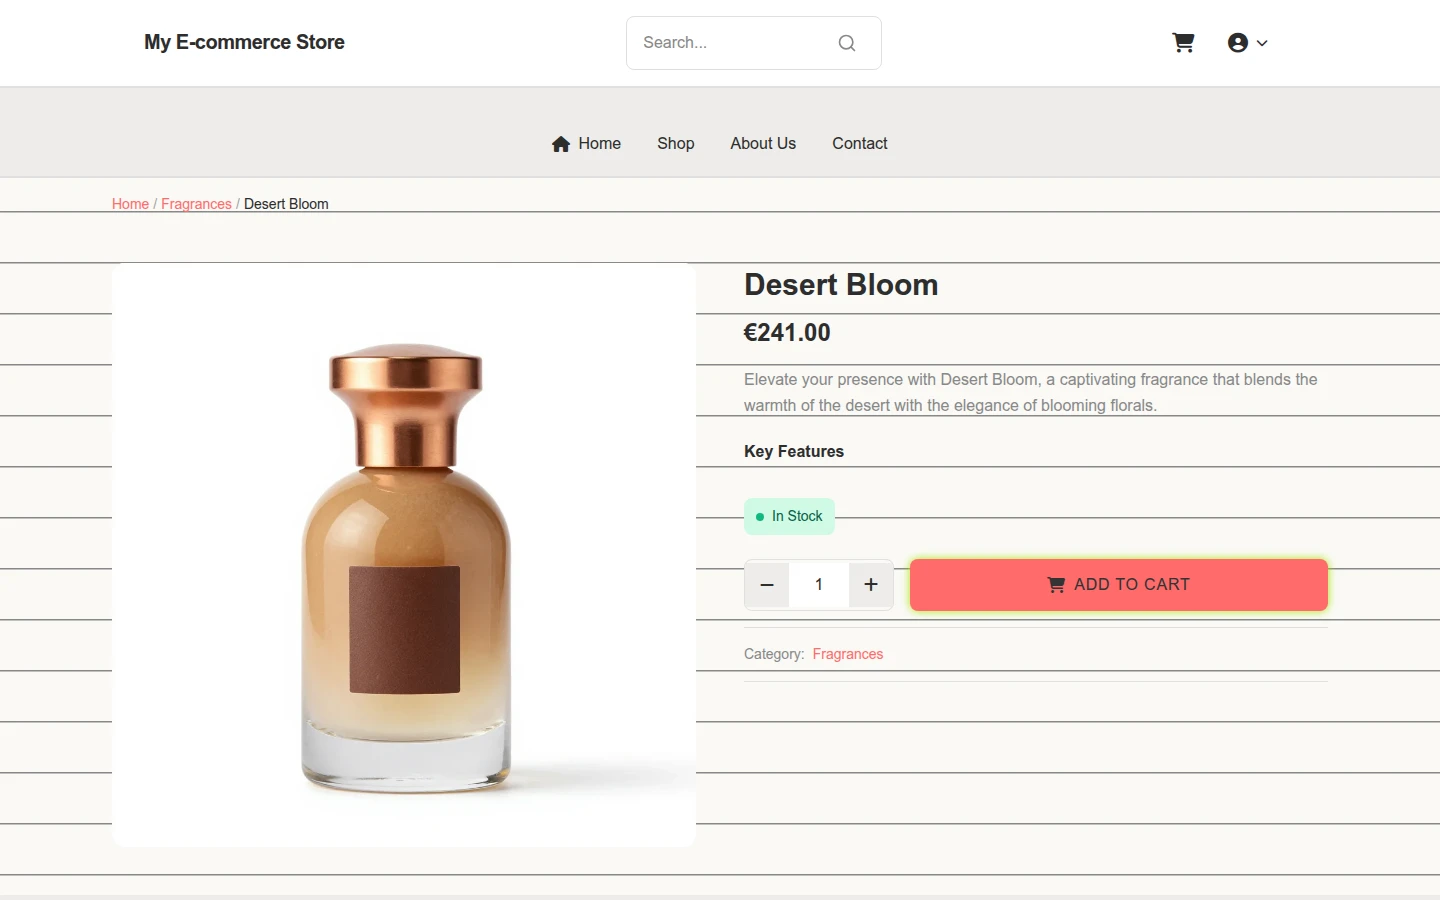Image resolution: width=1440 pixels, height=900 pixels.
Task: Open the shopping cart icon in the header
Action: click(x=1183, y=43)
